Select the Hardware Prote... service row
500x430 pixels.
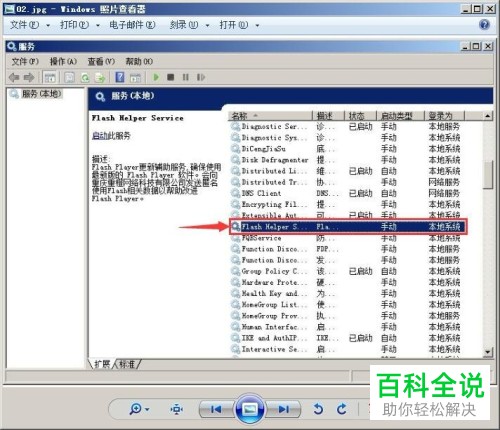click(346, 282)
